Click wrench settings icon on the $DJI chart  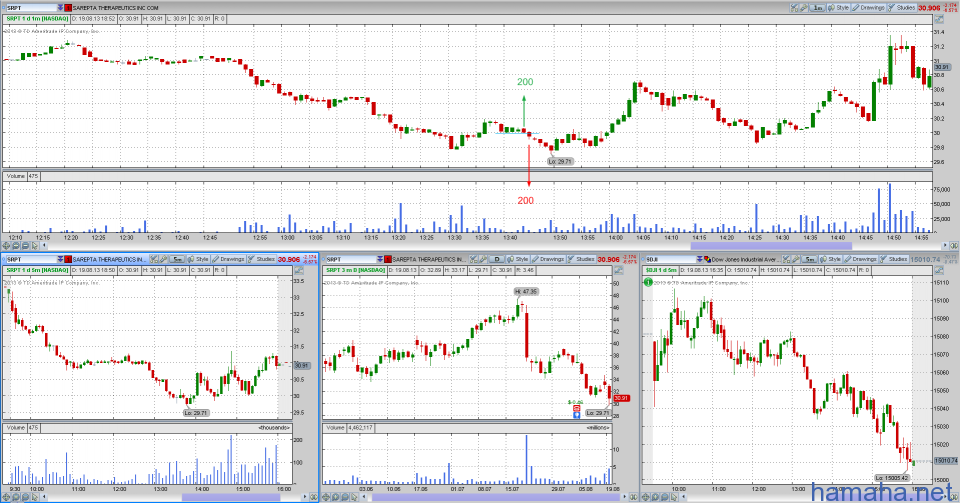[796, 259]
